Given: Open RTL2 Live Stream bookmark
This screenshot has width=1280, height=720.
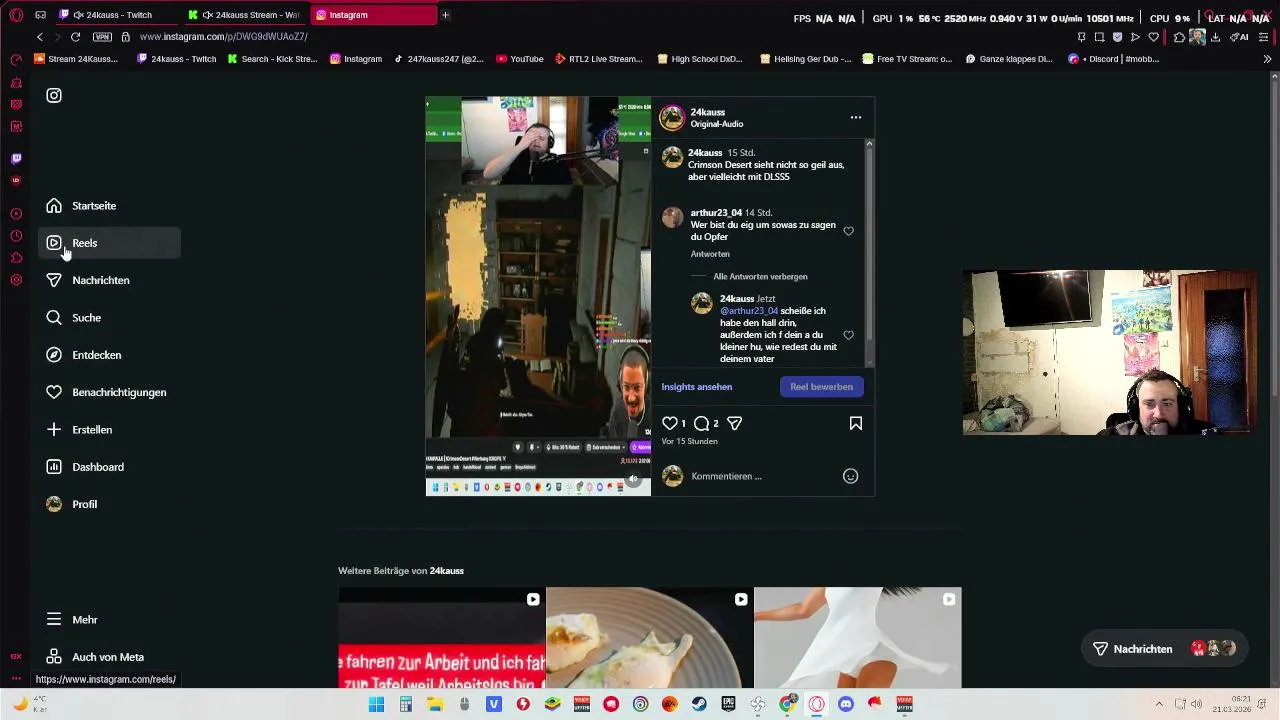Looking at the screenshot, I should [x=599, y=59].
